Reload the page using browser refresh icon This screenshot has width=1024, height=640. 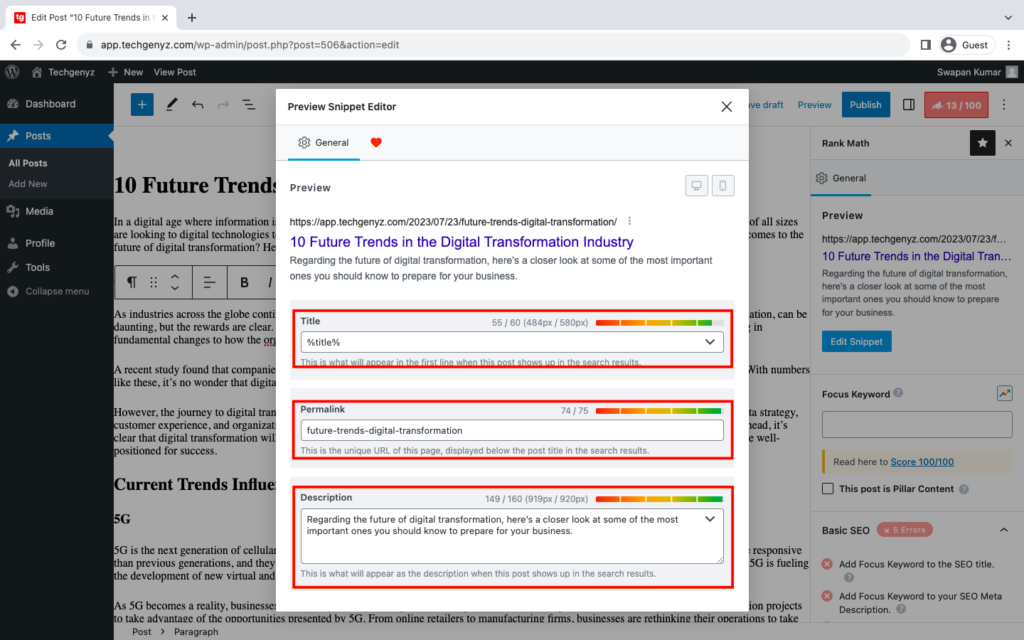[61, 44]
